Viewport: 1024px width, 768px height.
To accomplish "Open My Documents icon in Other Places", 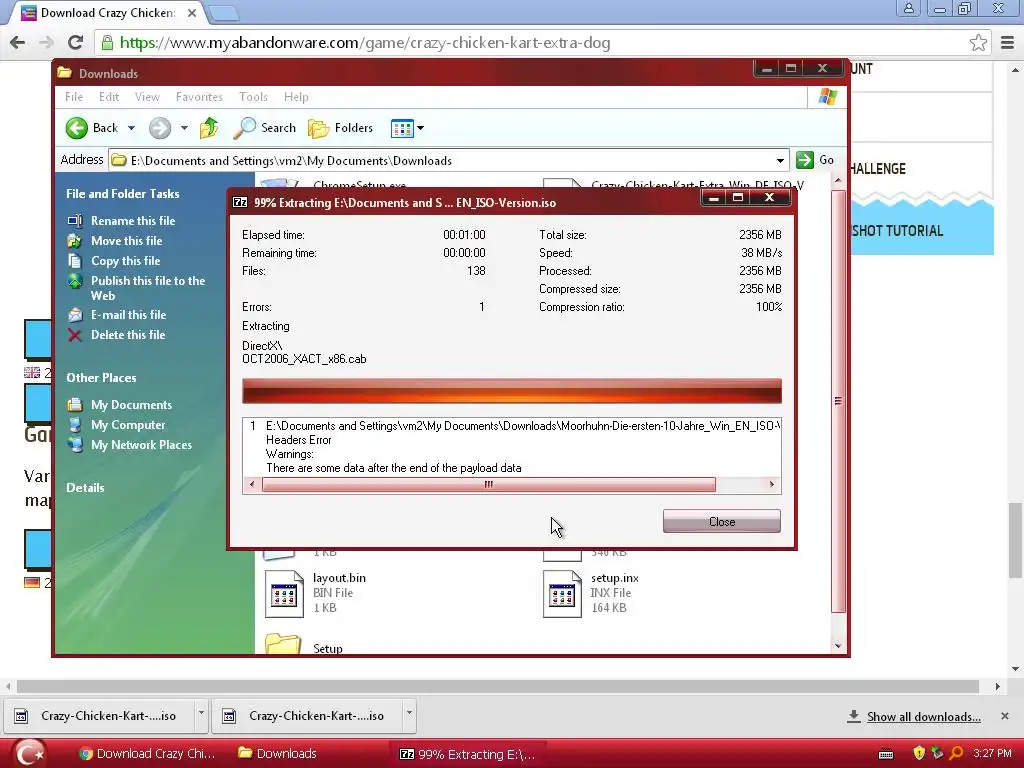I will click(75, 405).
